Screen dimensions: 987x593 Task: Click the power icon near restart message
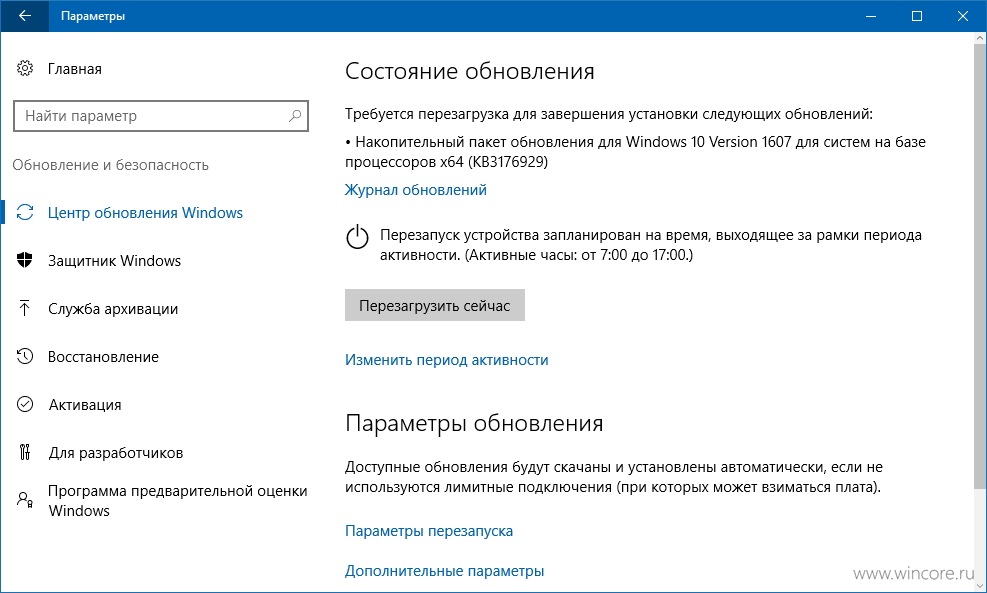coord(357,237)
